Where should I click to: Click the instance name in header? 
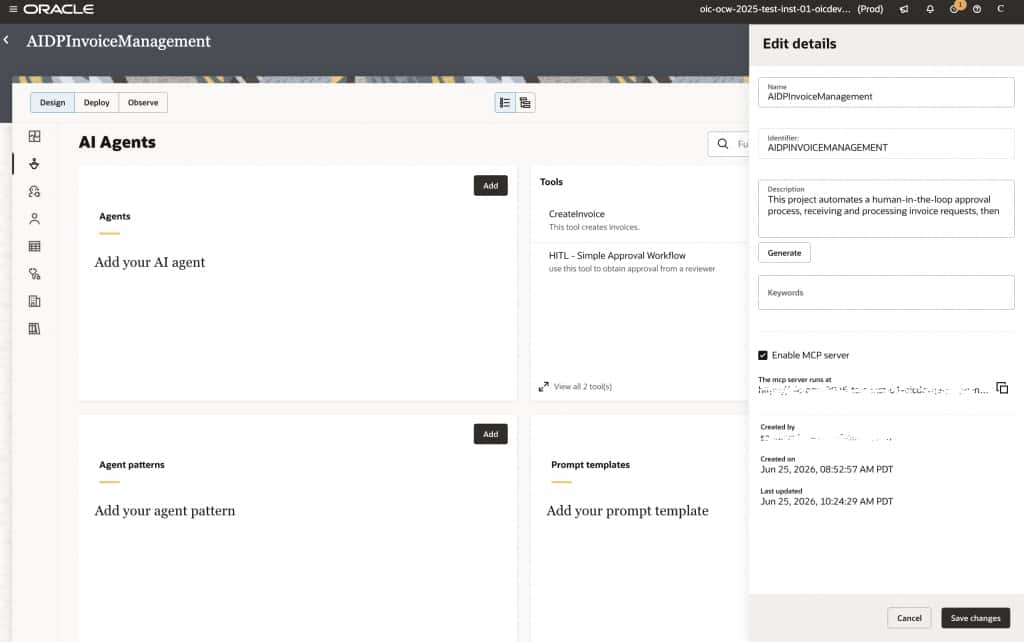(775, 9)
